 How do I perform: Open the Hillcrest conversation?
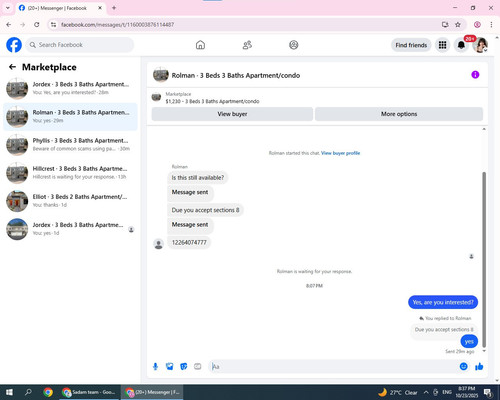pos(70,173)
